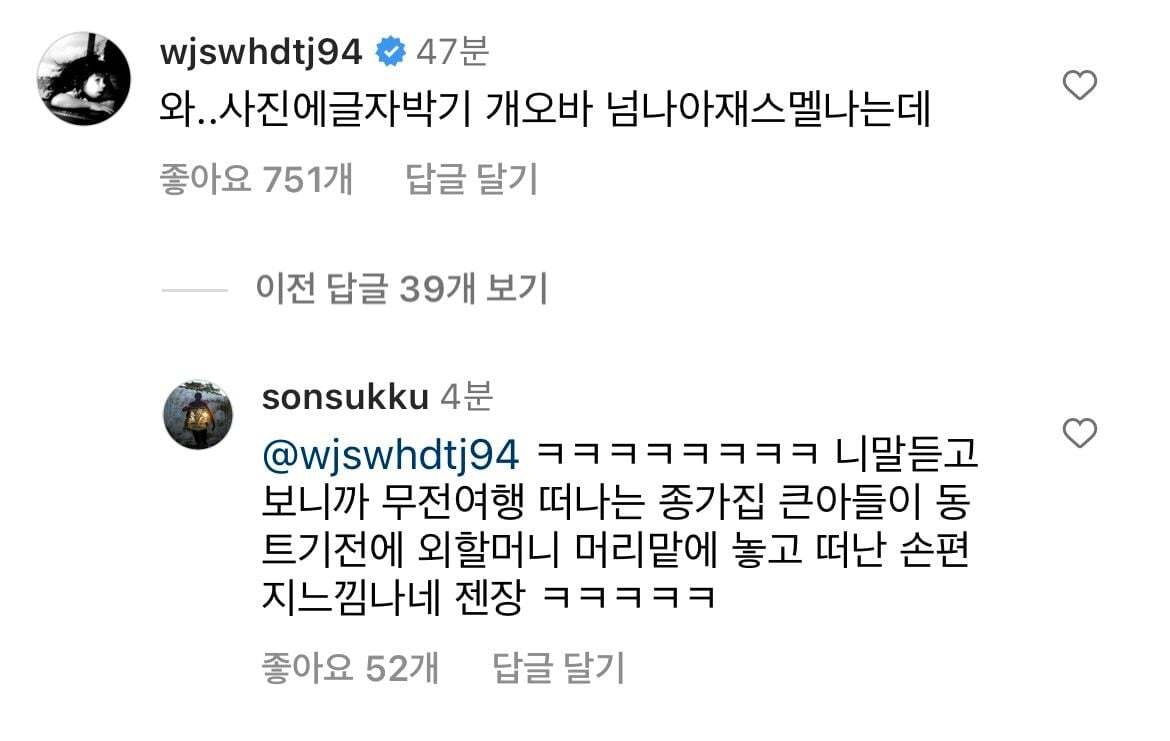Like the comment by wjswhdtj94 with heart icon

tap(1079, 85)
